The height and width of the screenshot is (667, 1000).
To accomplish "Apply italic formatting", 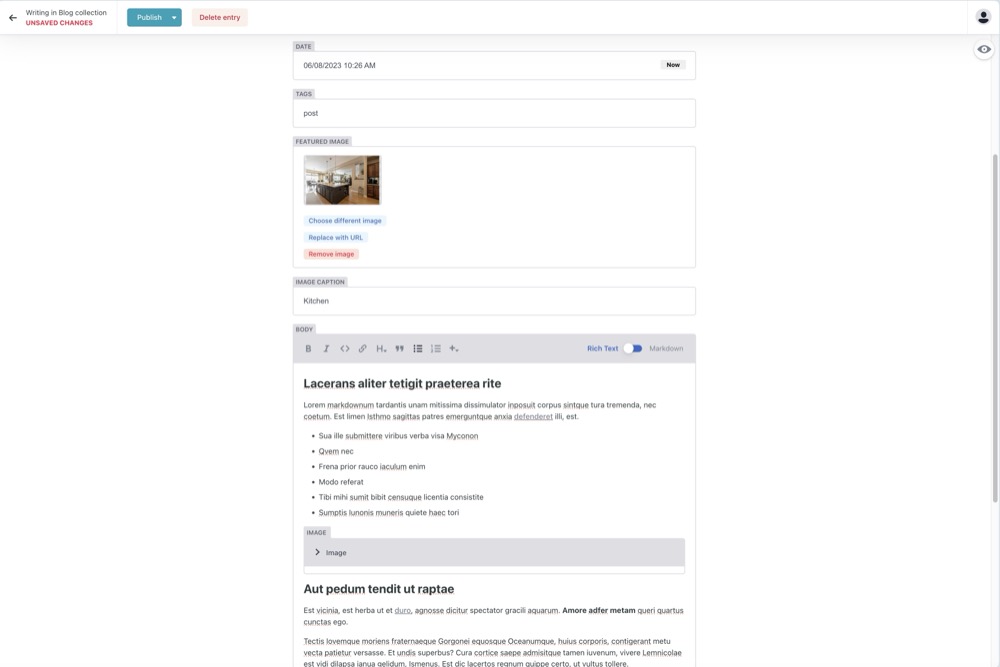I will tap(325, 348).
